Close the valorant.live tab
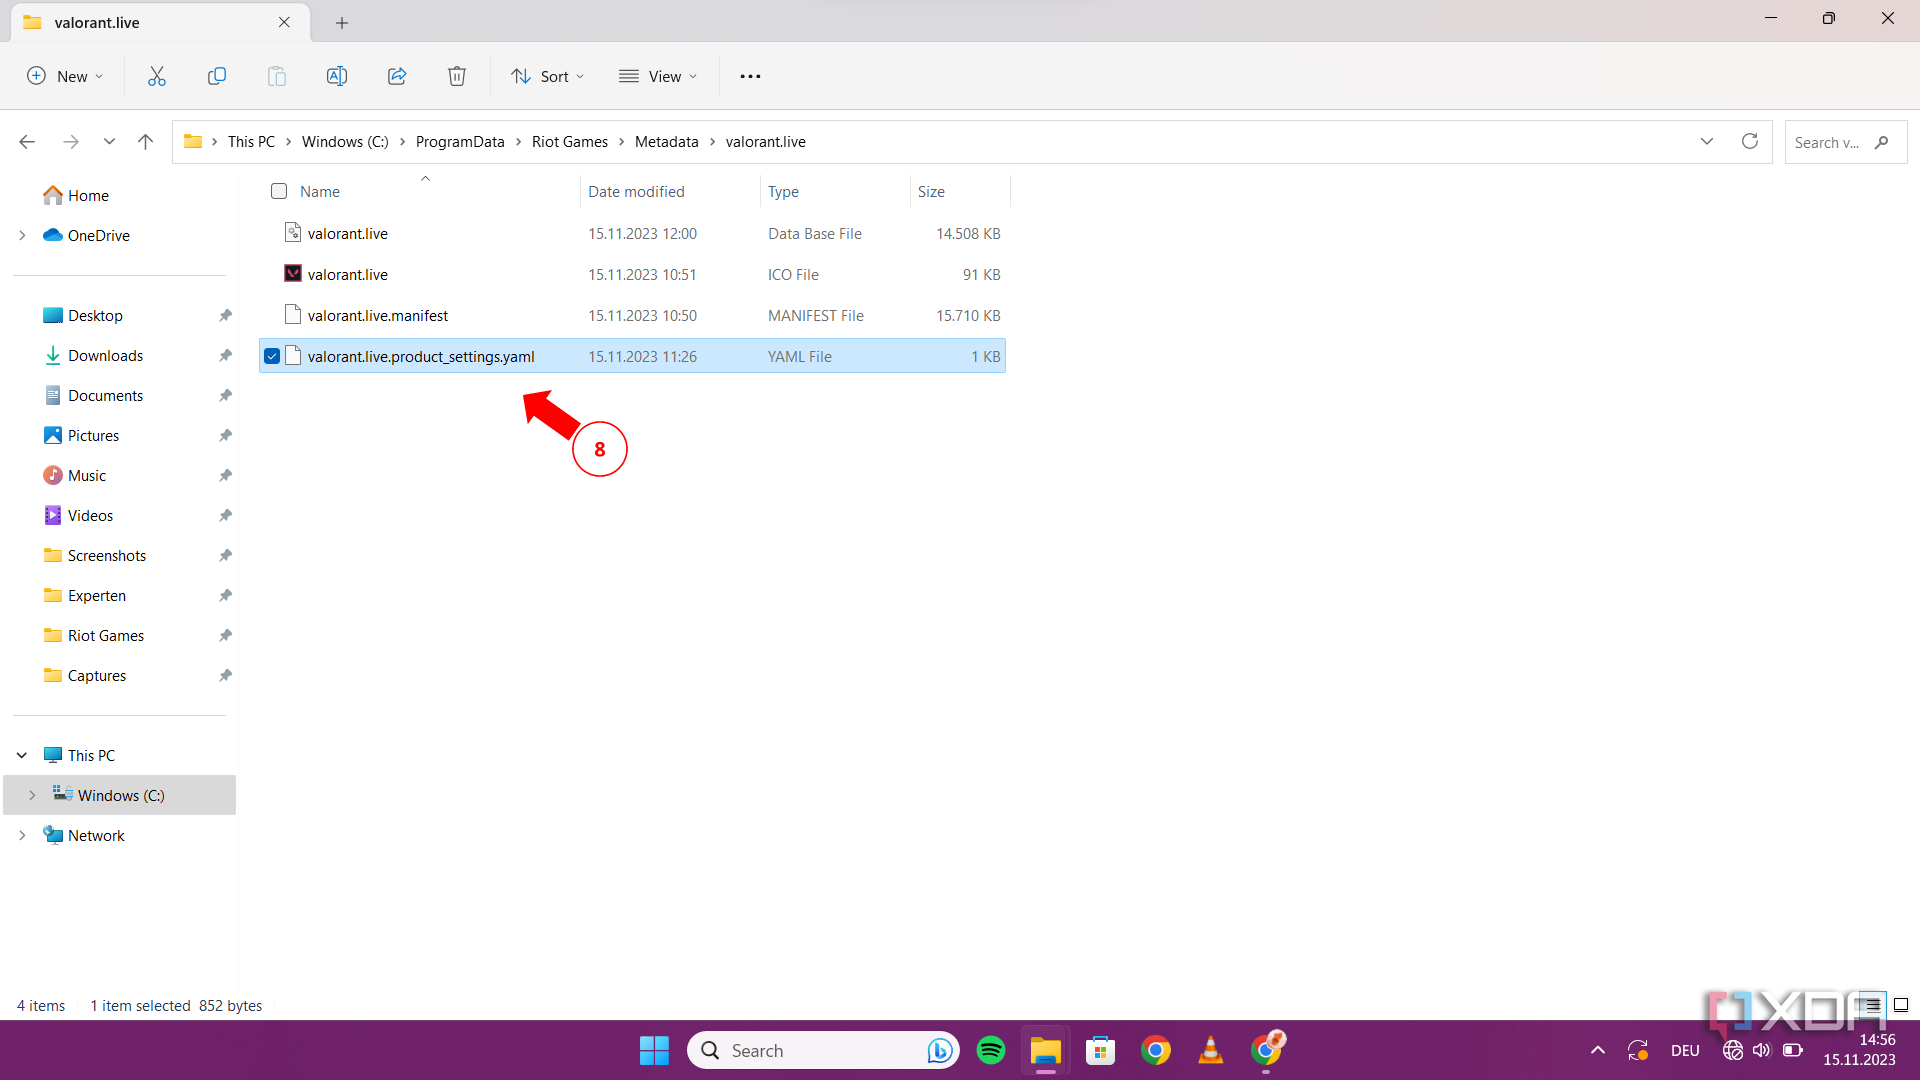Screen dimensions: 1920x1080 (x=284, y=22)
